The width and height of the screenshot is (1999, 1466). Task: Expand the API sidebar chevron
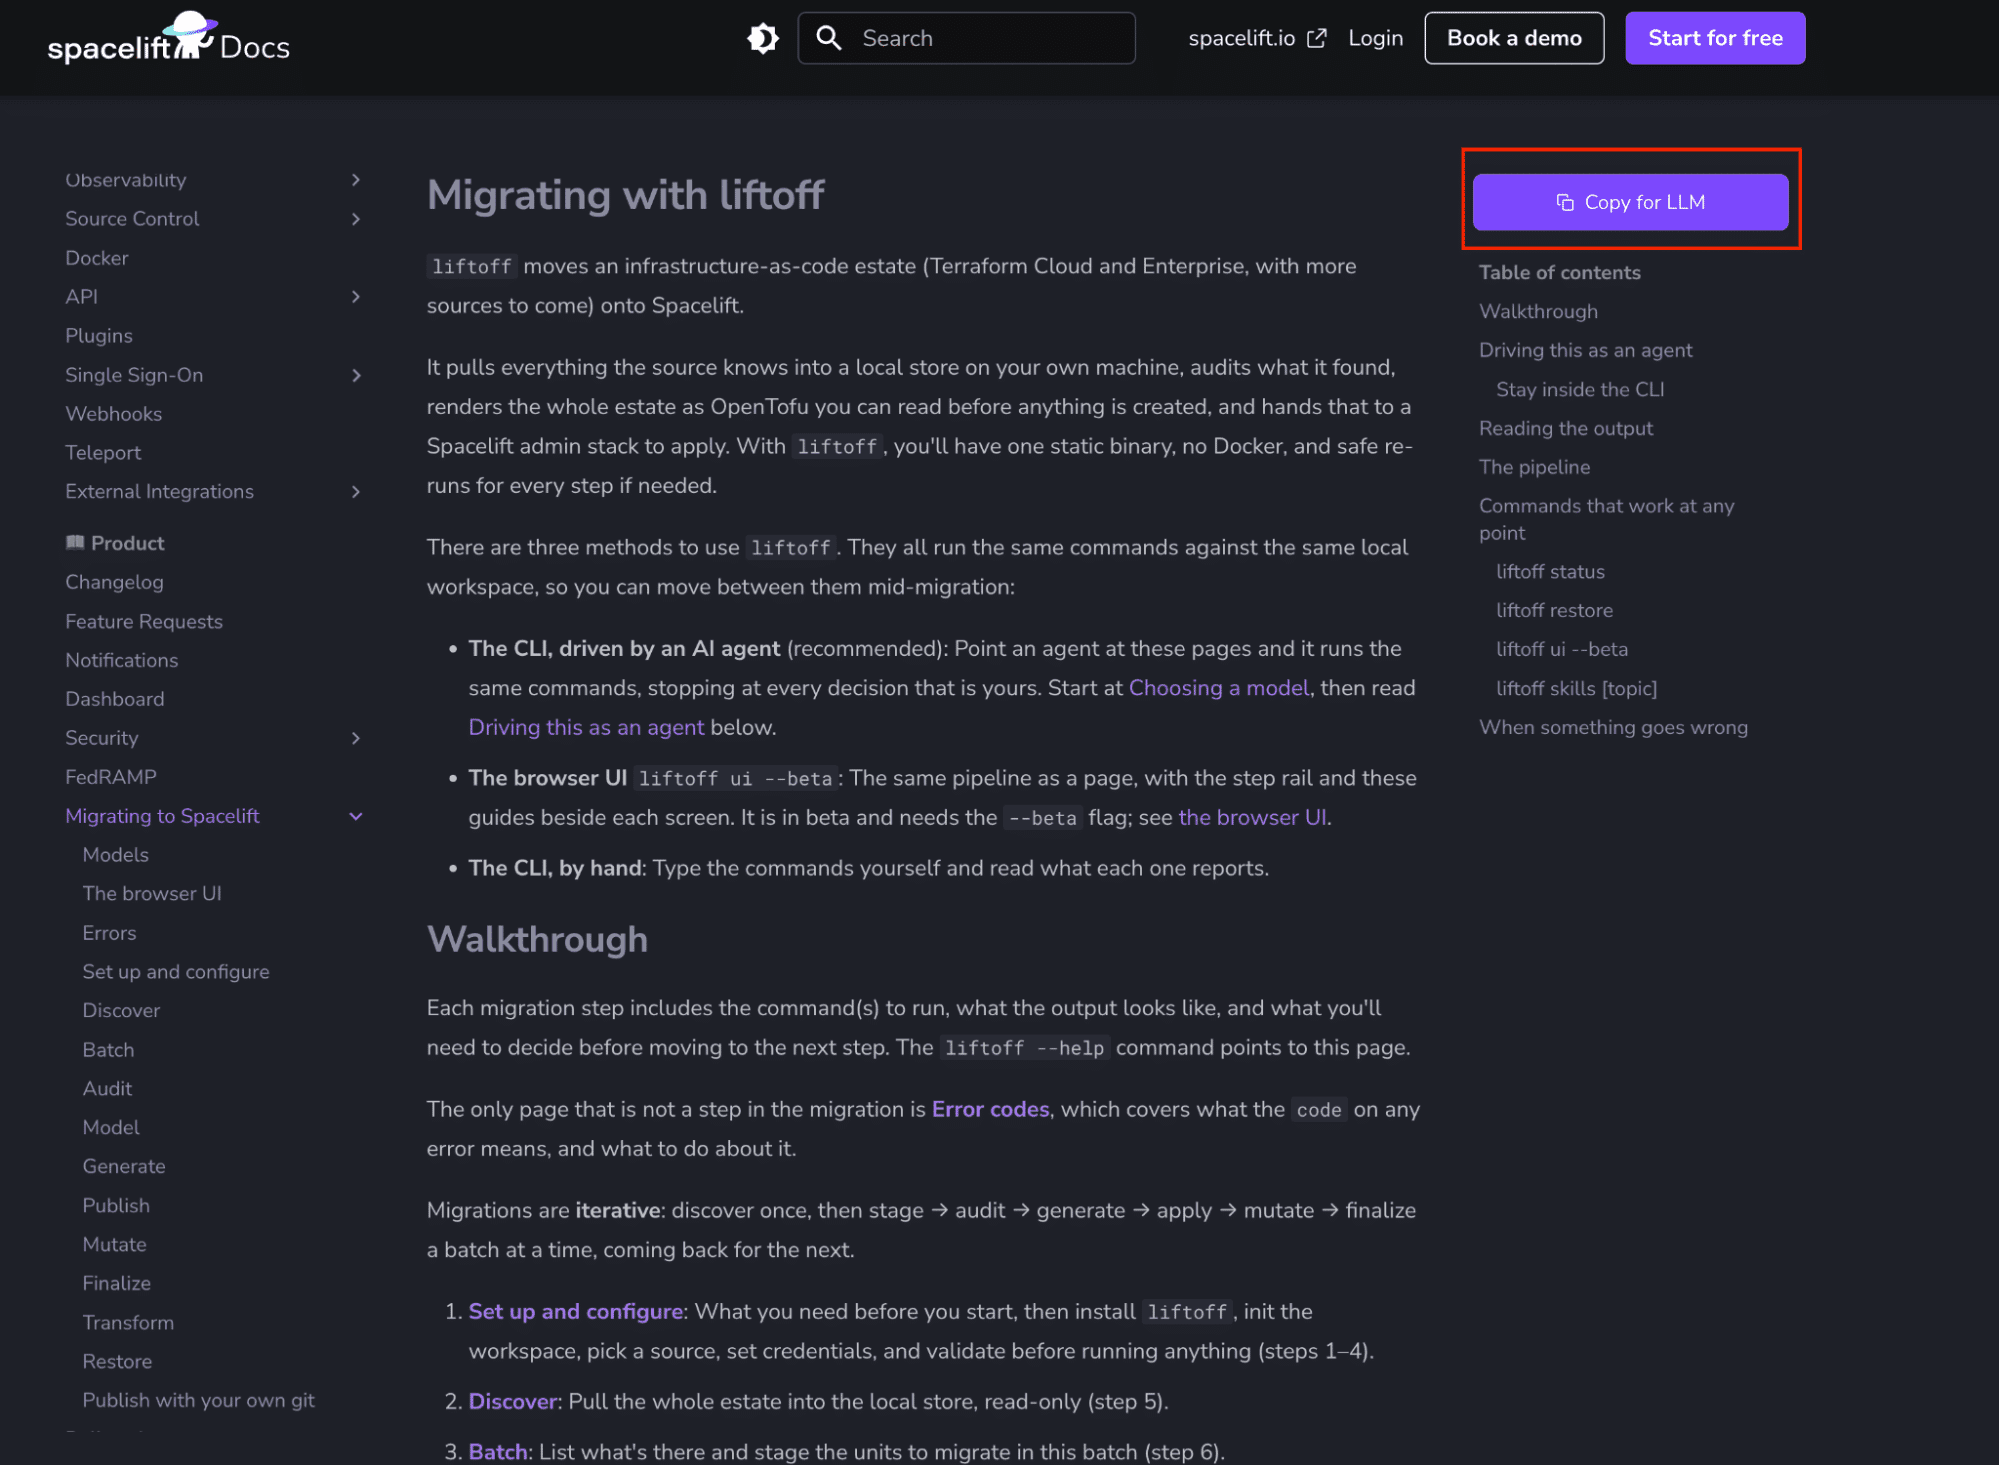[356, 297]
